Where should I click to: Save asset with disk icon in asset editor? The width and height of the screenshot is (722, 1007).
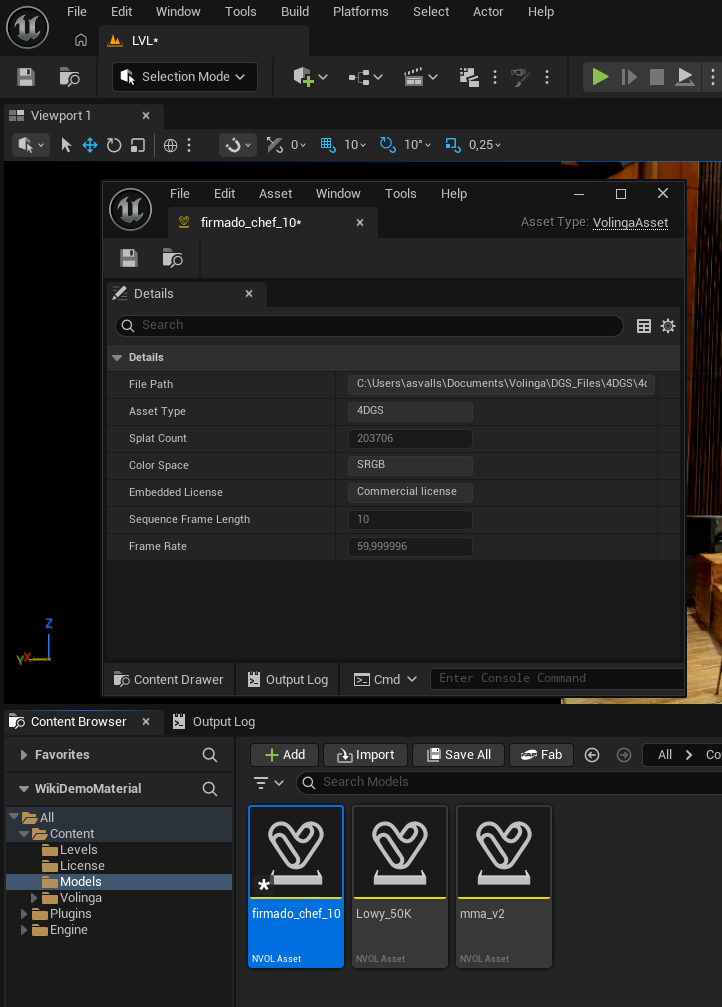coord(129,258)
